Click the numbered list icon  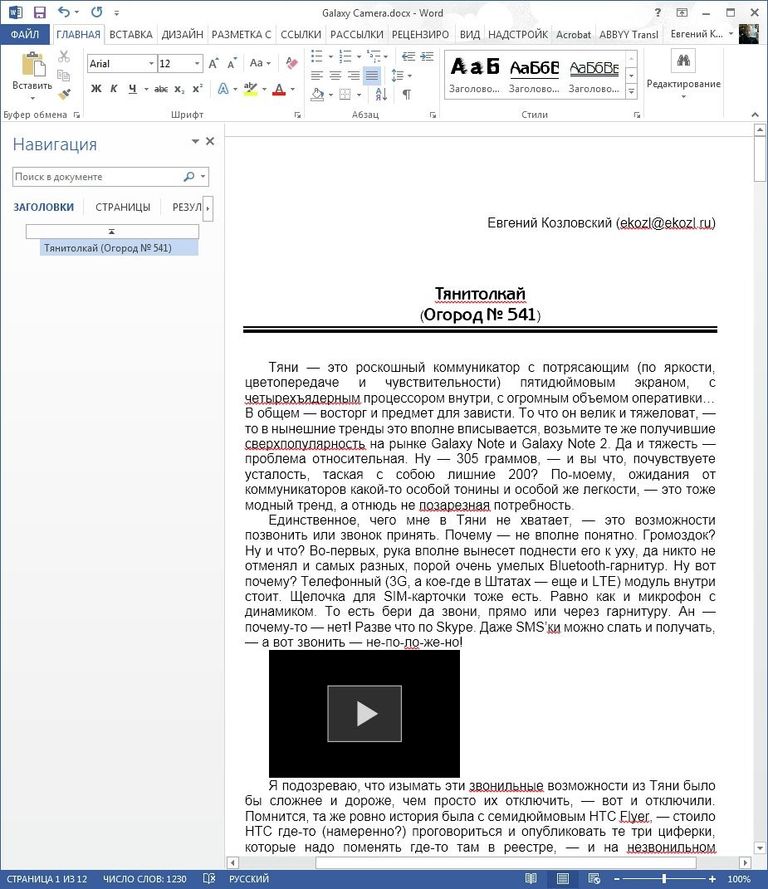[x=345, y=56]
